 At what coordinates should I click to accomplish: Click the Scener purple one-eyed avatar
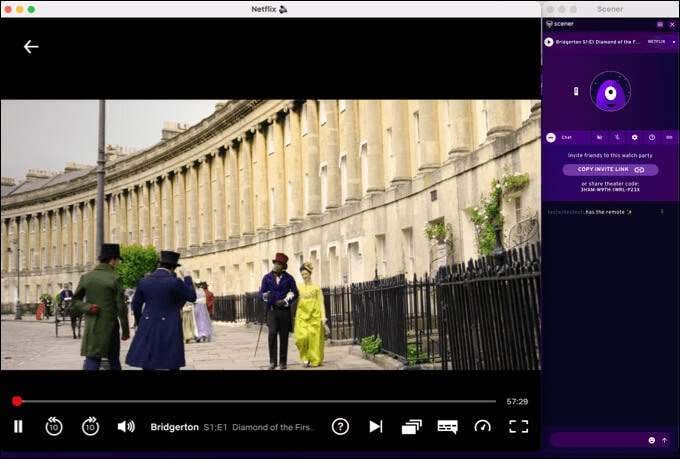(x=611, y=92)
